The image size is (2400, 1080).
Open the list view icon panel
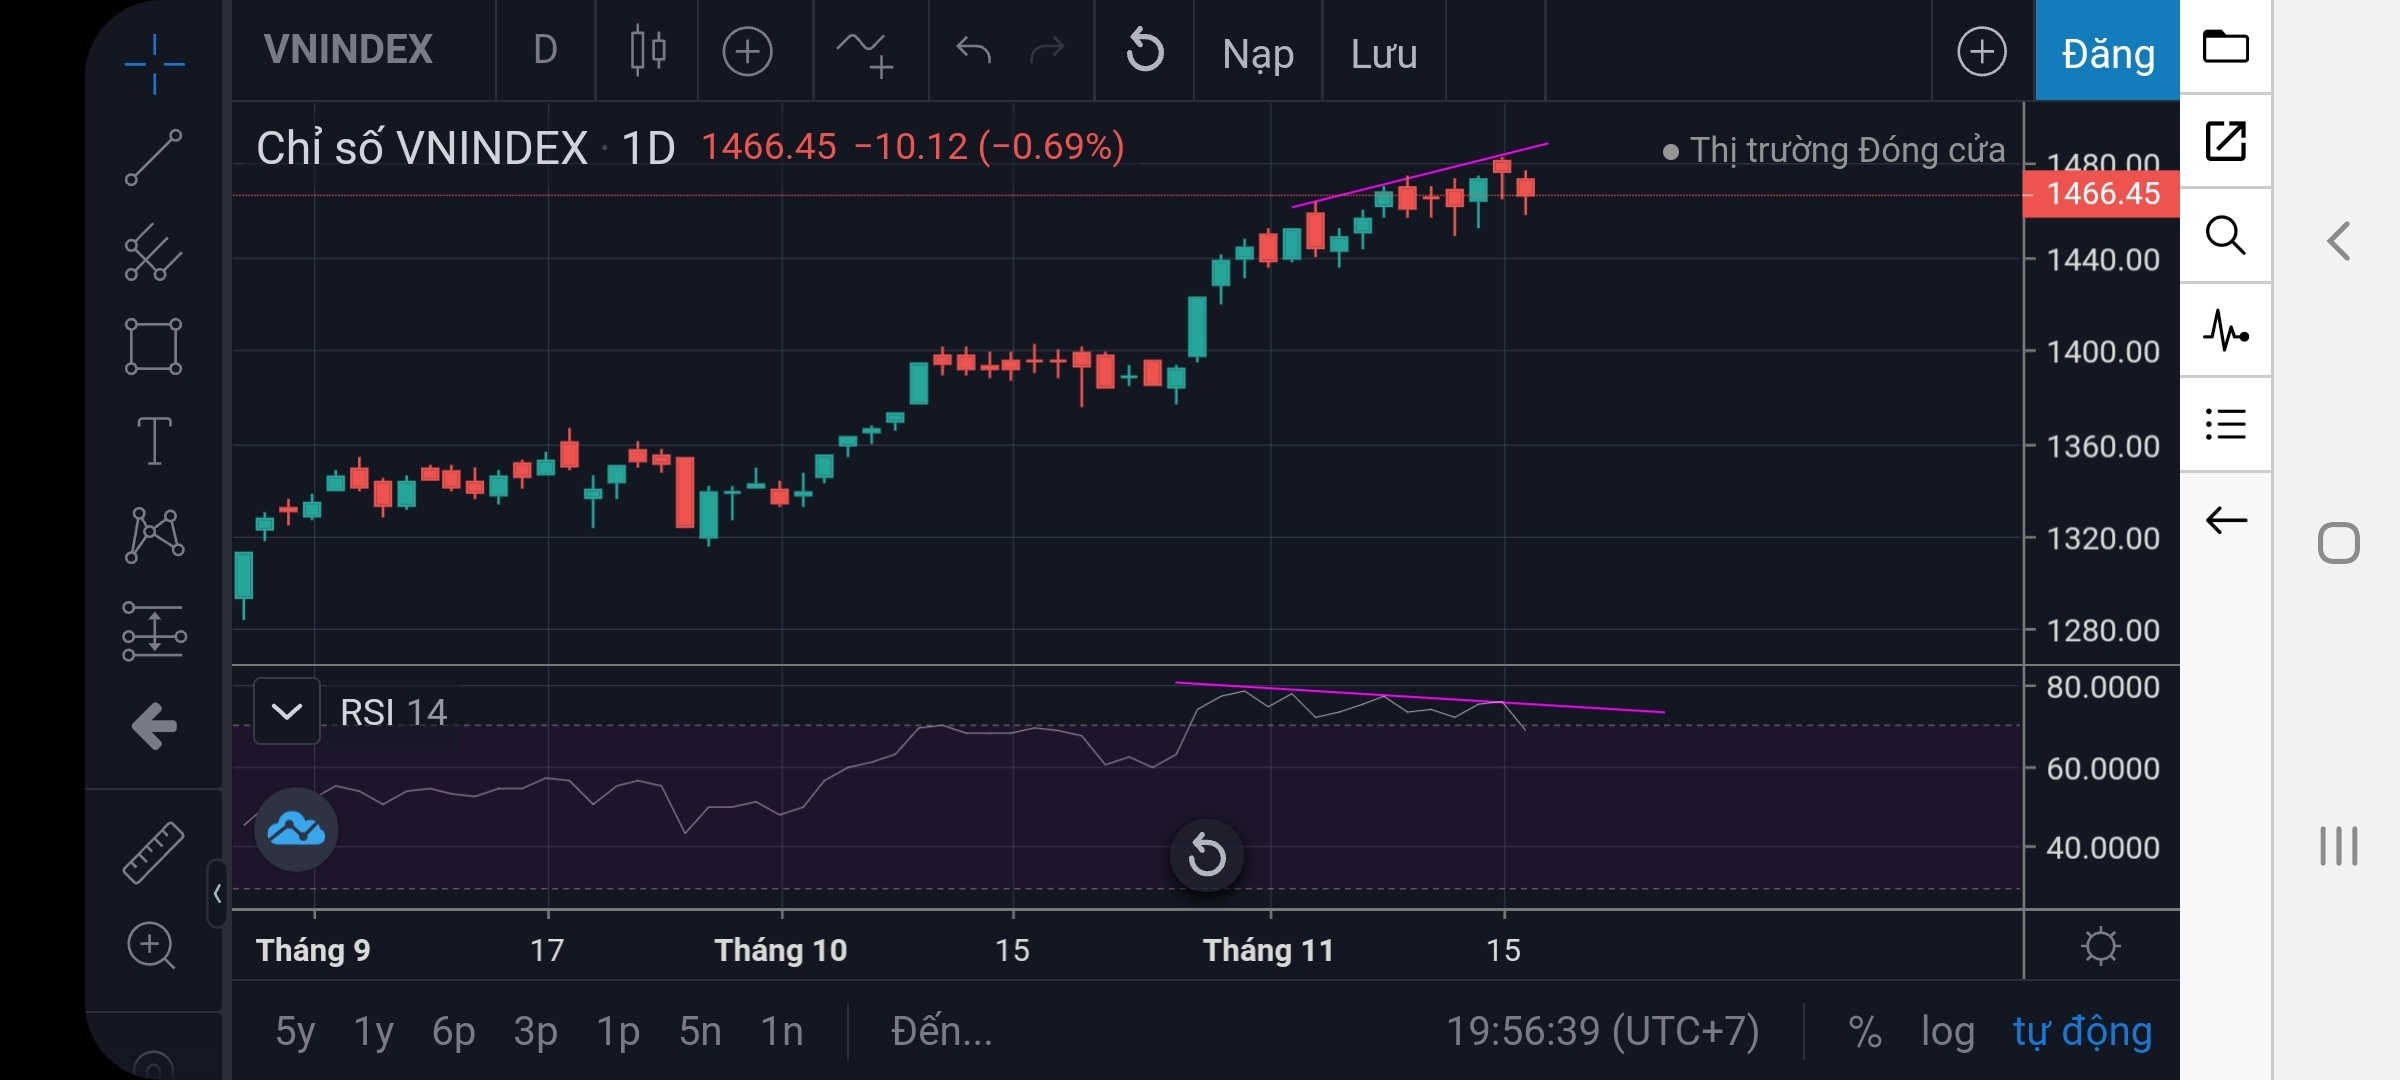point(2226,424)
